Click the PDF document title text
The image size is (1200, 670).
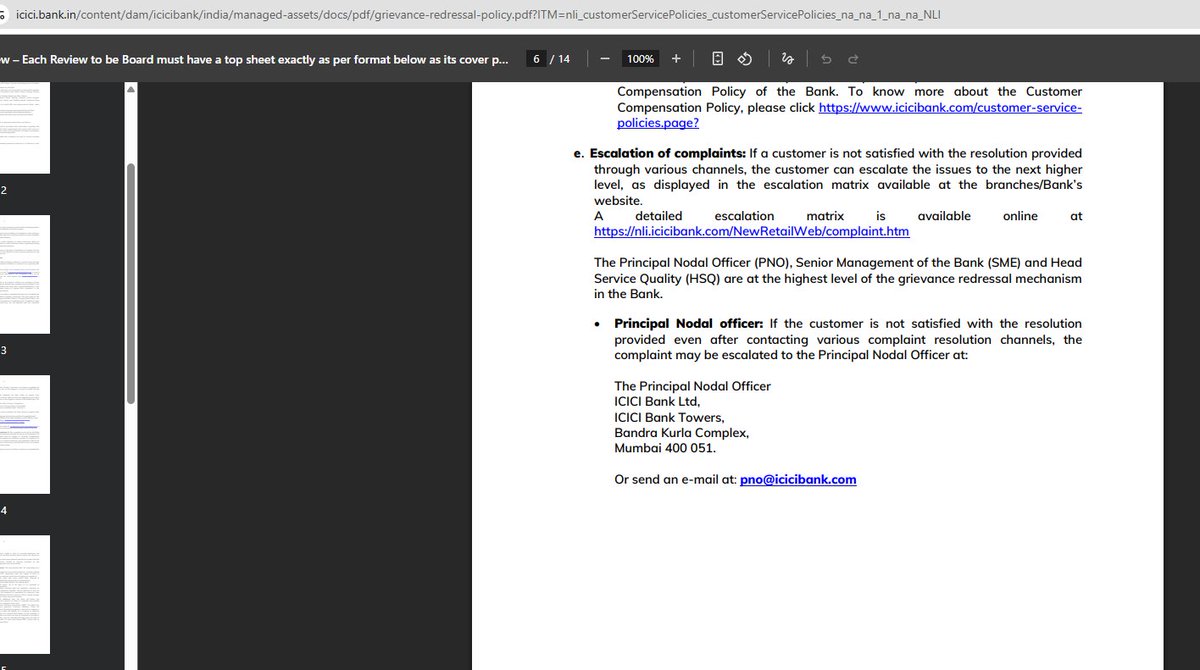click(x=254, y=59)
